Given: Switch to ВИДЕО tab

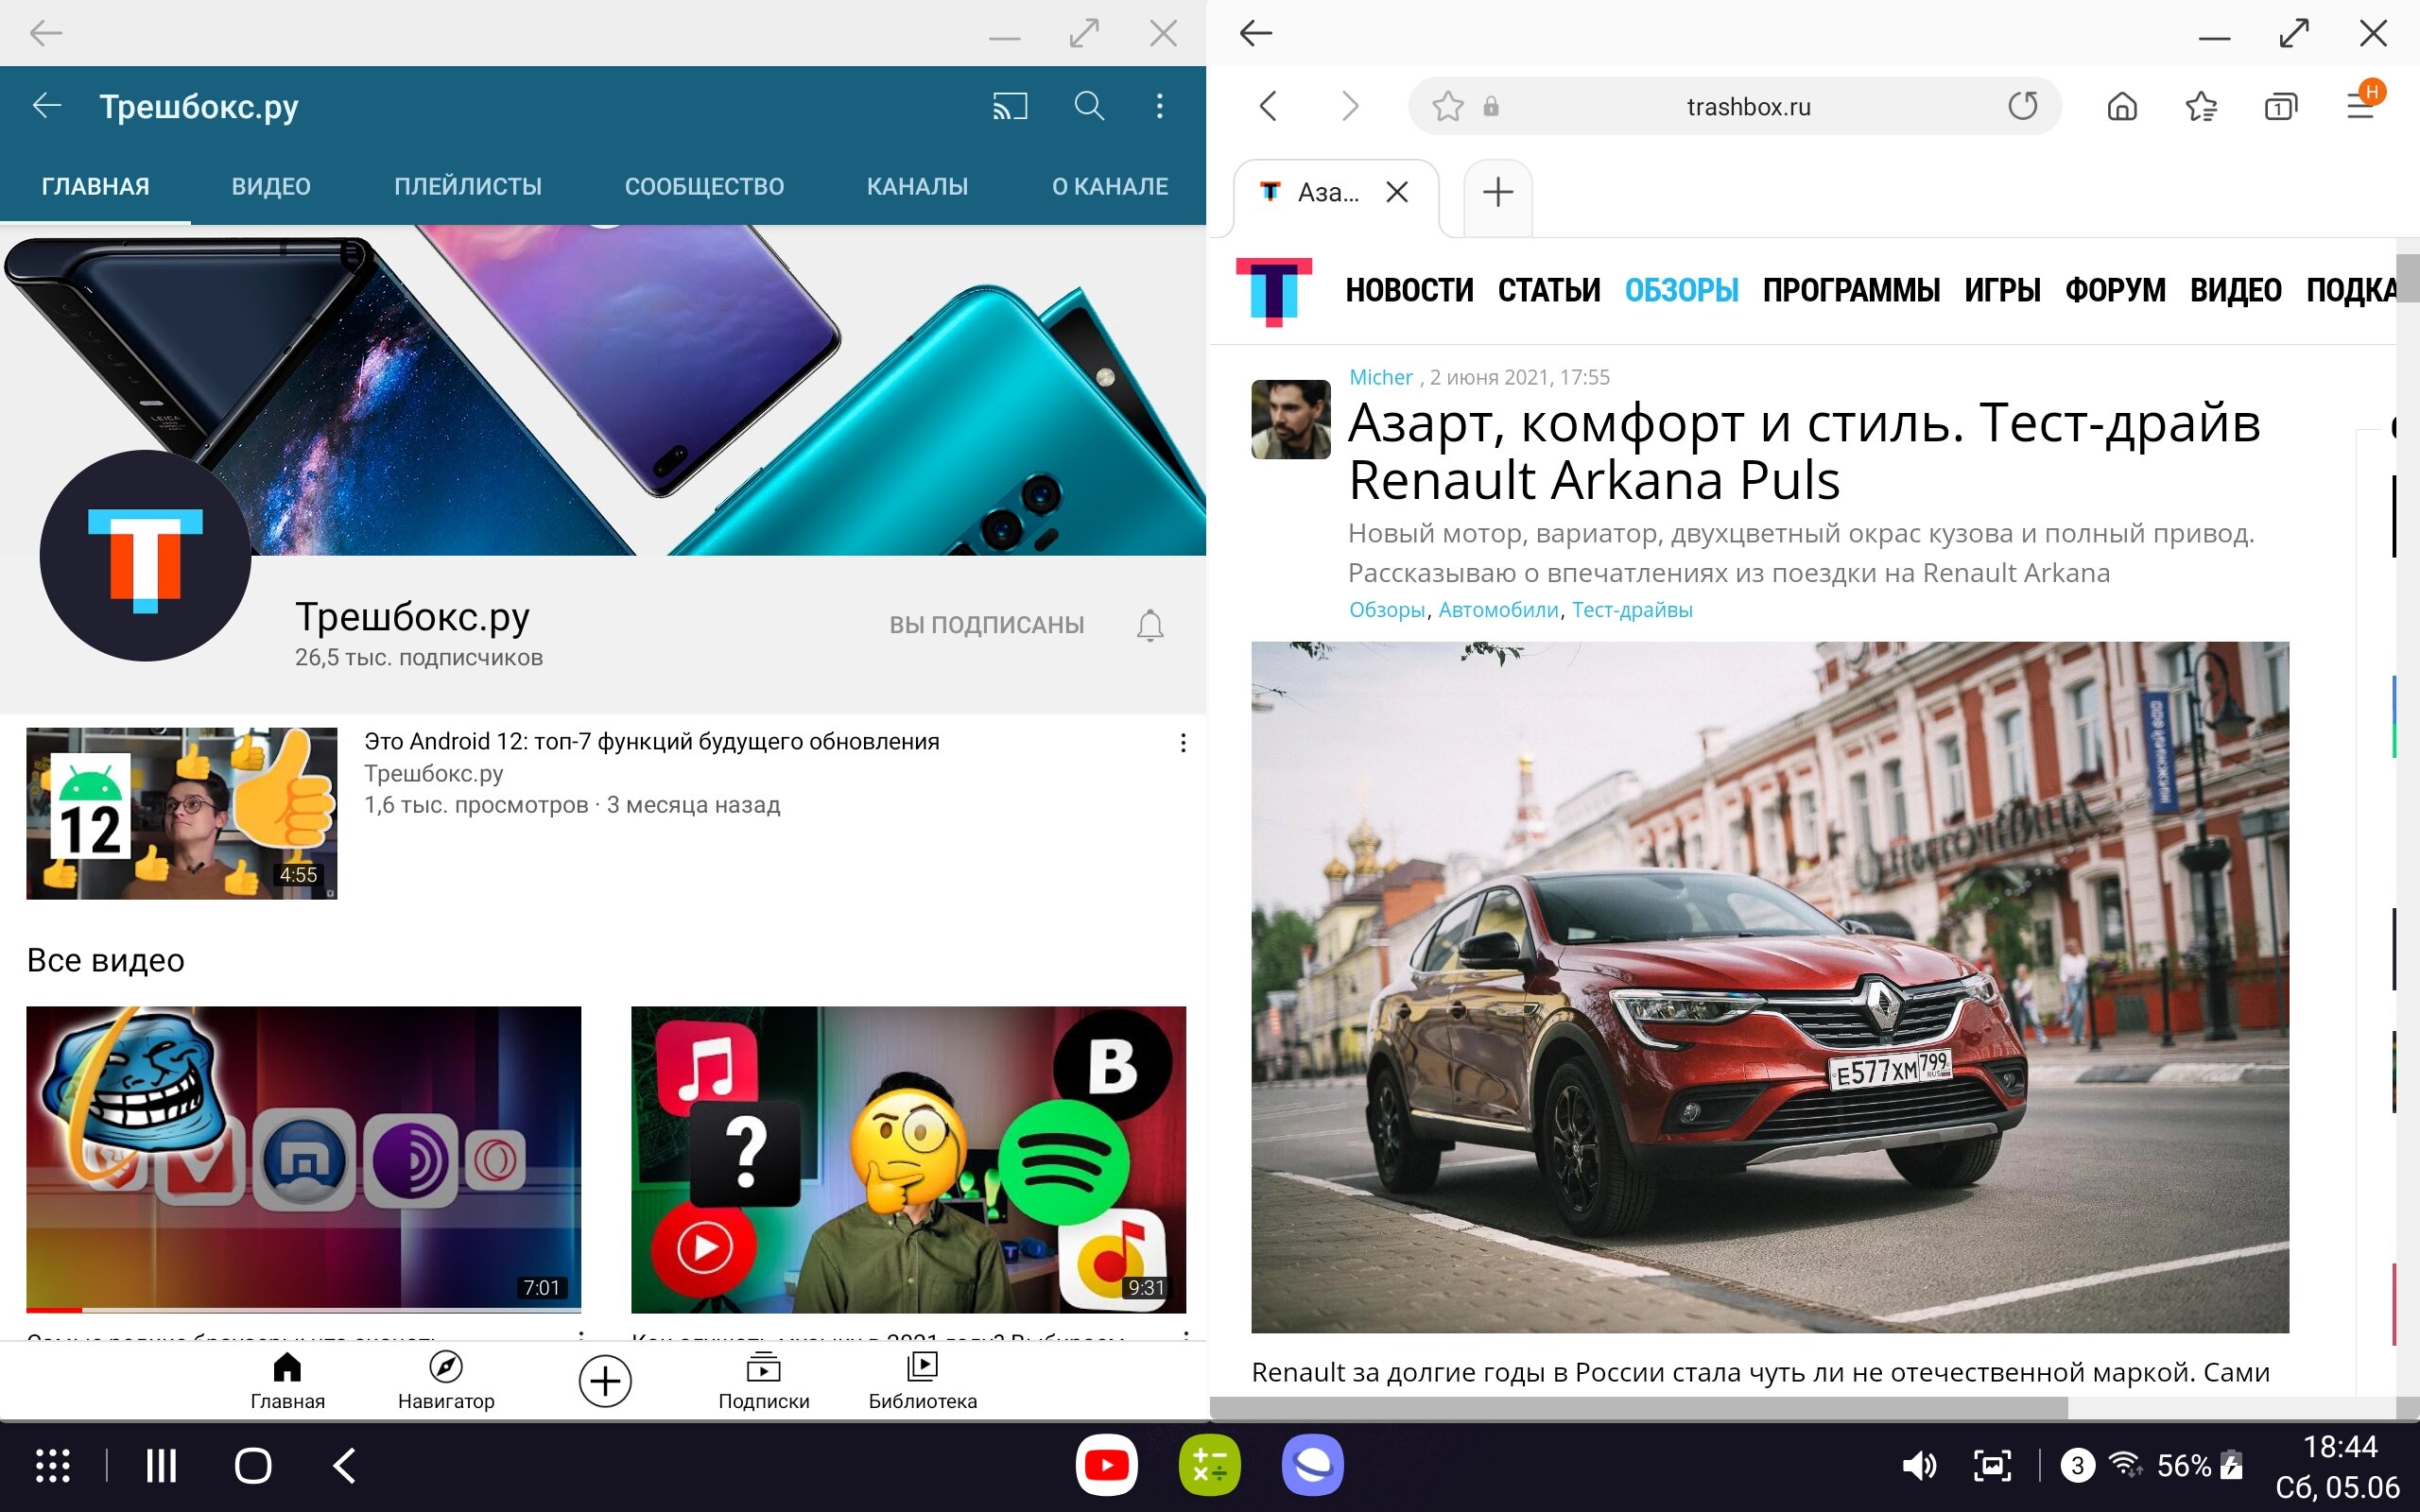Looking at the screenshot, I should tap(271, 186).
